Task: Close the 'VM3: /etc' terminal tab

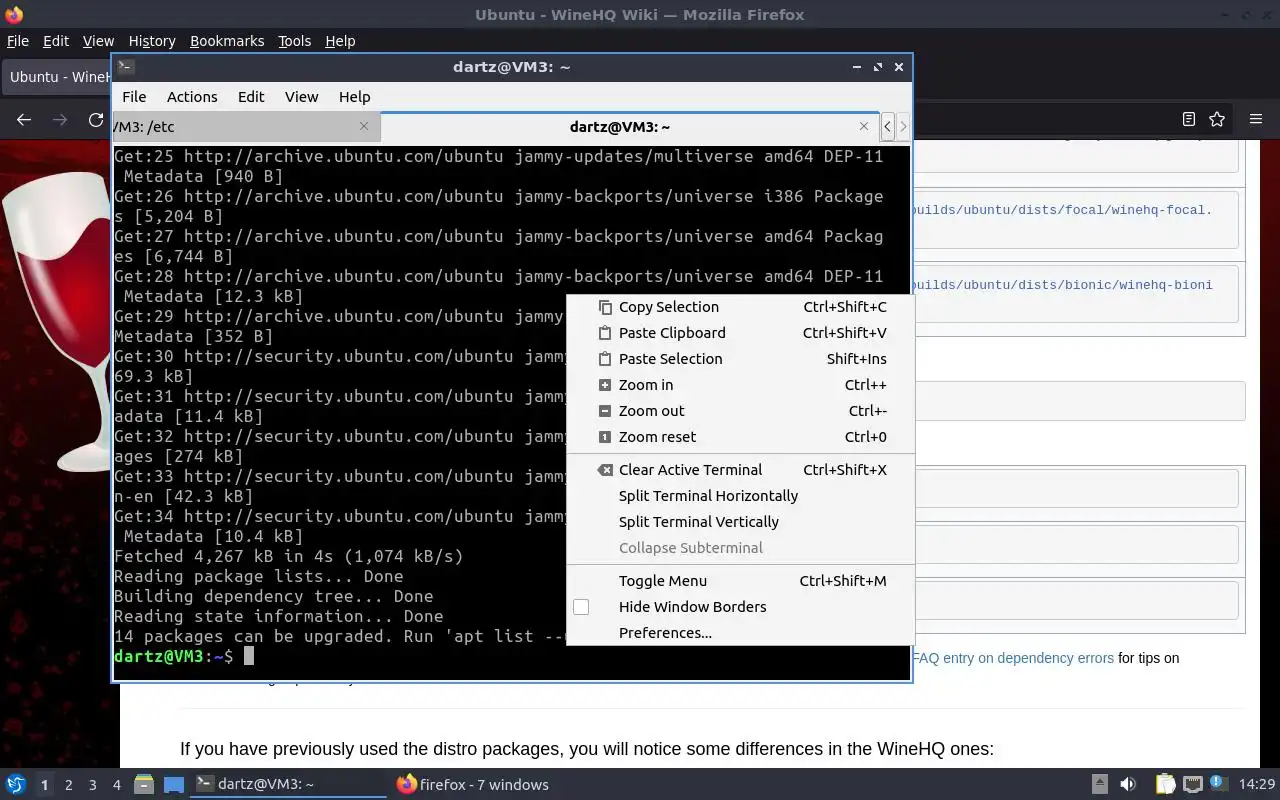Action: (364, 126)
